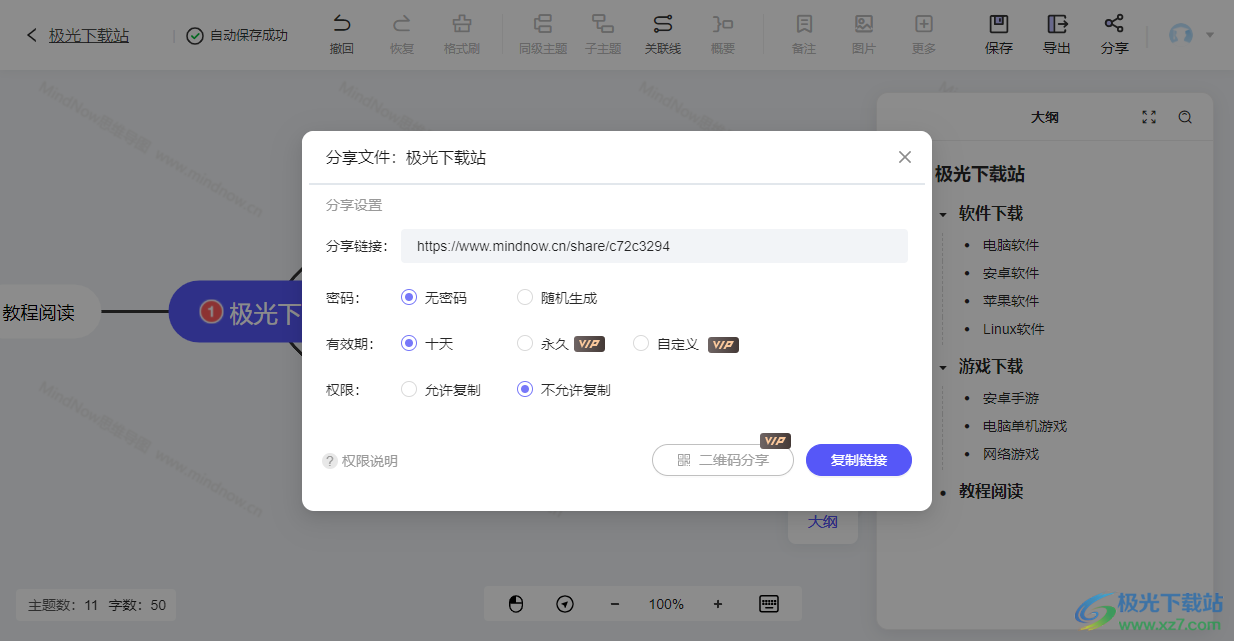Click the Export (导出) icon
1234x641 pixels.
coord(1057,24)
